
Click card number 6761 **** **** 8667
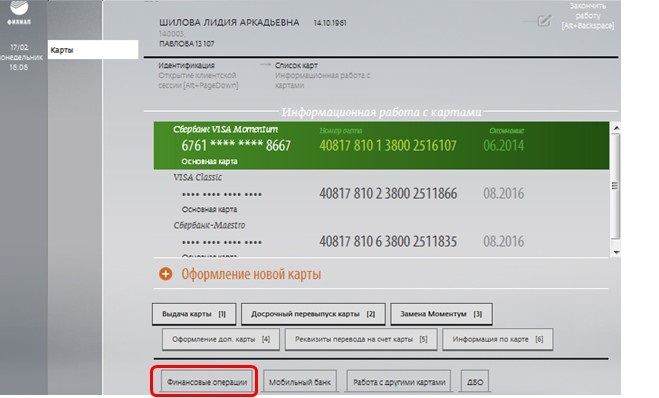tap(236, 146)
